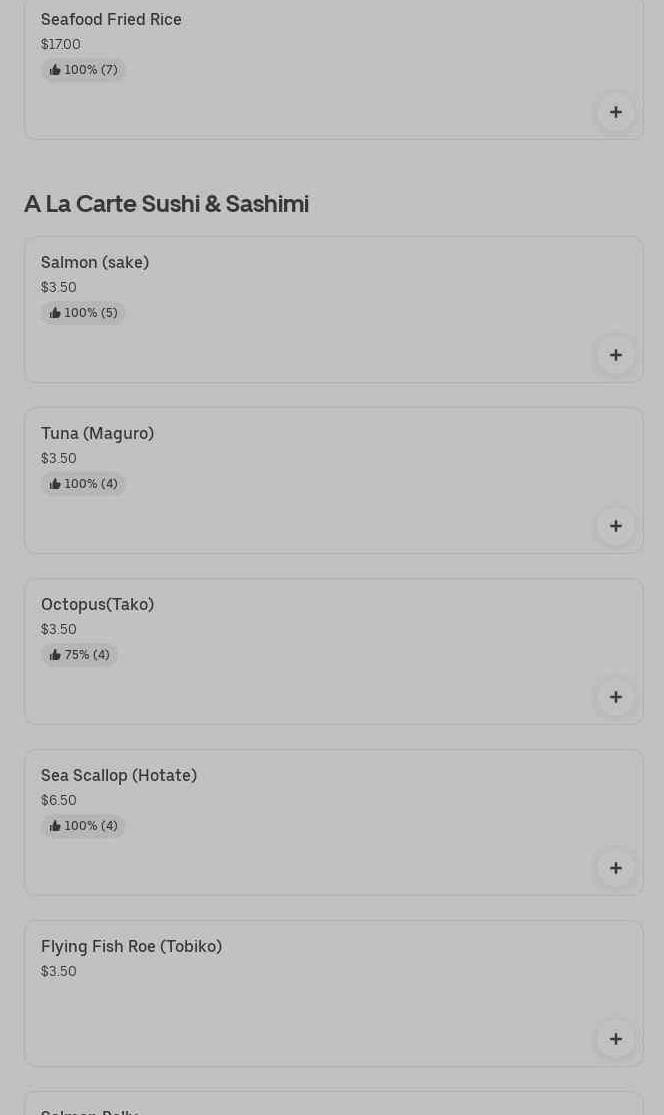Image resolution: width=664 pixels, height=1115 pixels.
Task: Add Sea Scallop (Hotate) plus button
Action: (615, 868)
